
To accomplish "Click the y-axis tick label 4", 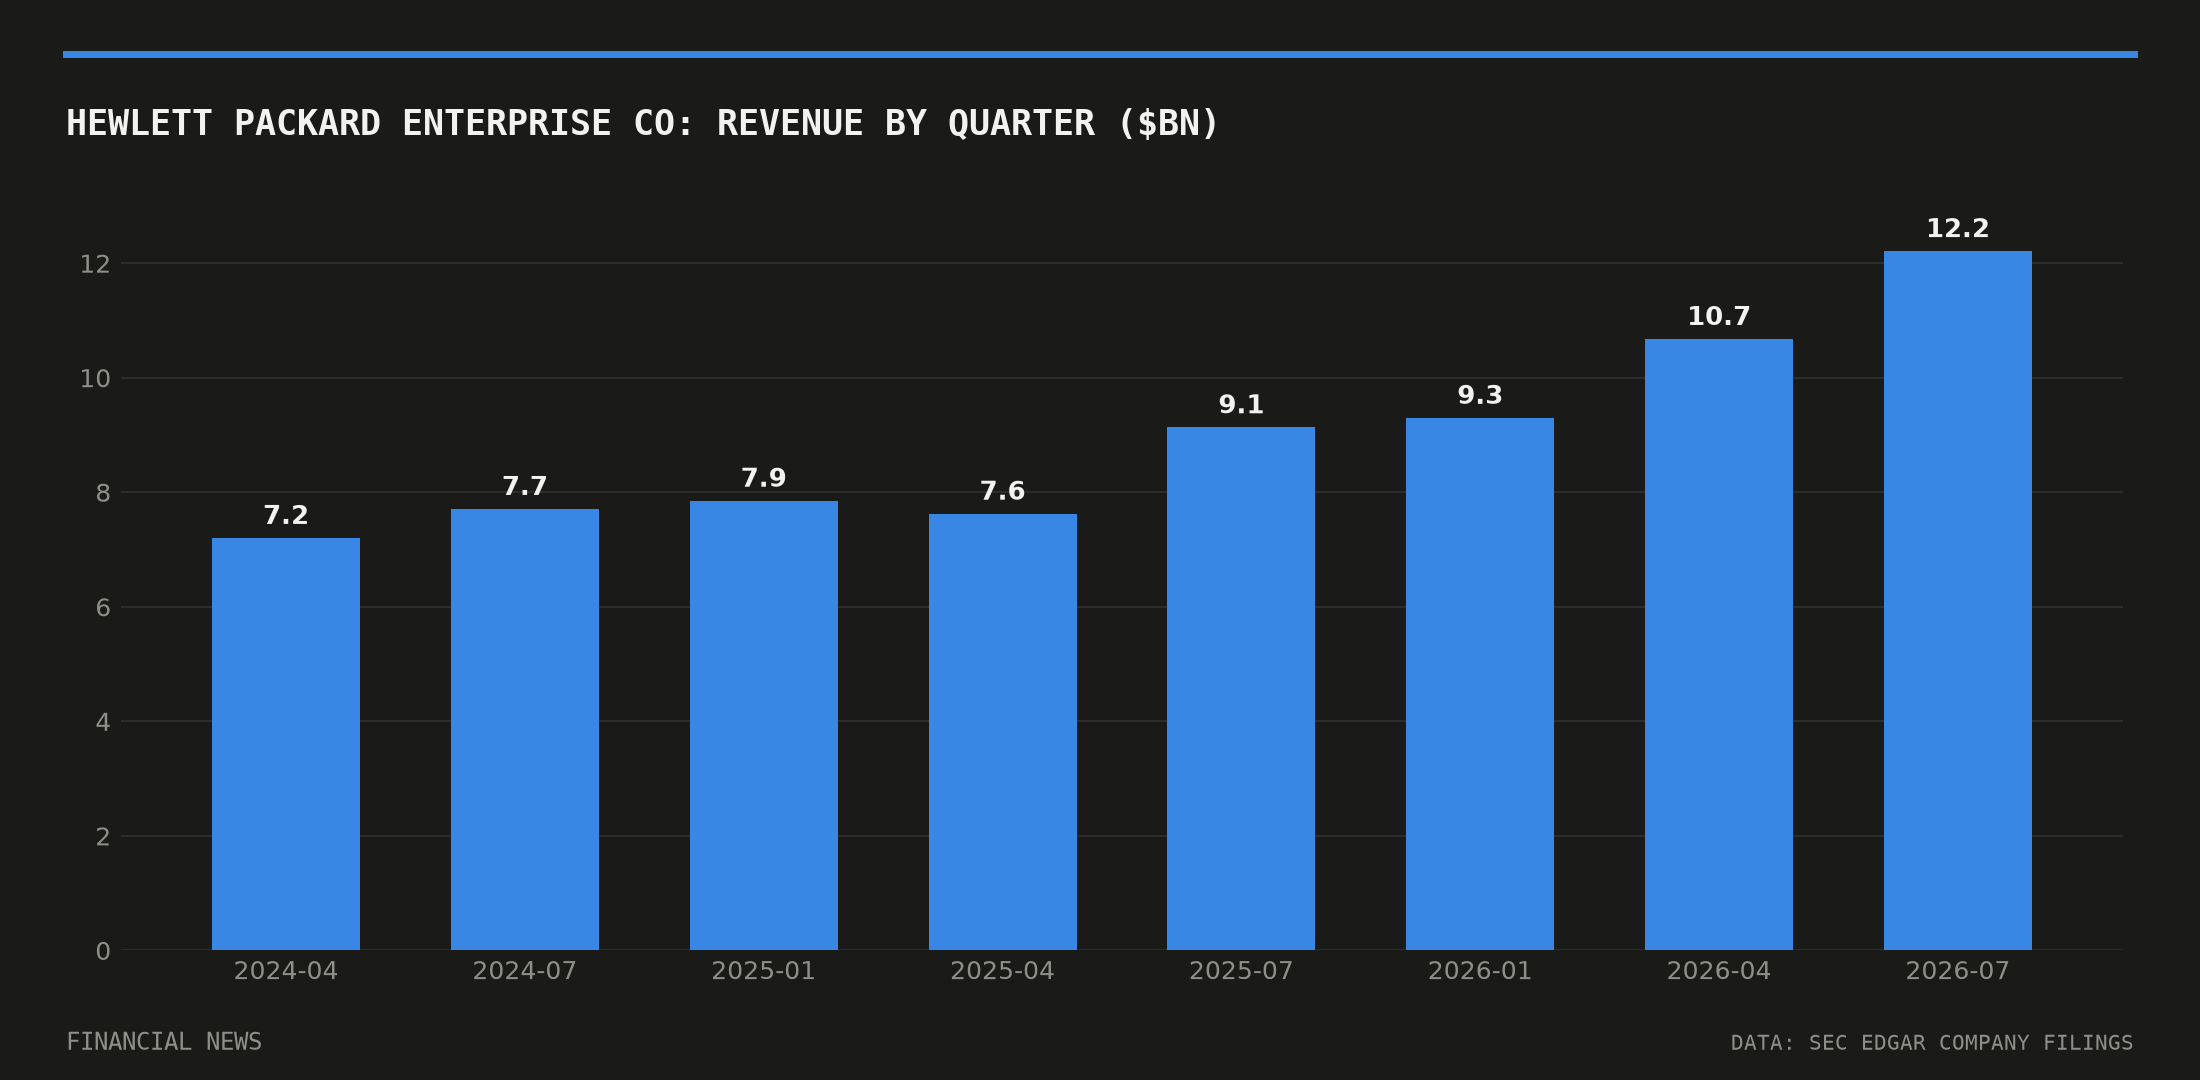I will pos(103,722).
